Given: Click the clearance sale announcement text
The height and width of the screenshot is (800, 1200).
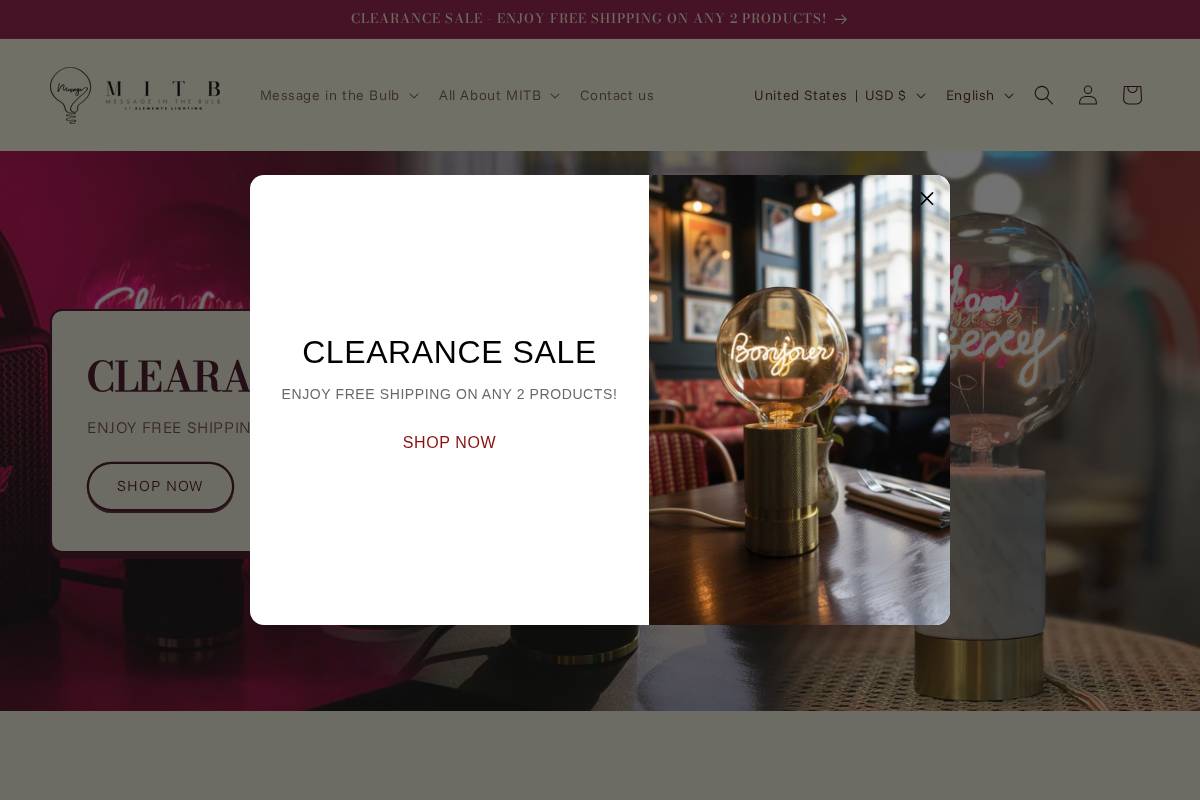Looking at the screenshot, I should point(589,19).
